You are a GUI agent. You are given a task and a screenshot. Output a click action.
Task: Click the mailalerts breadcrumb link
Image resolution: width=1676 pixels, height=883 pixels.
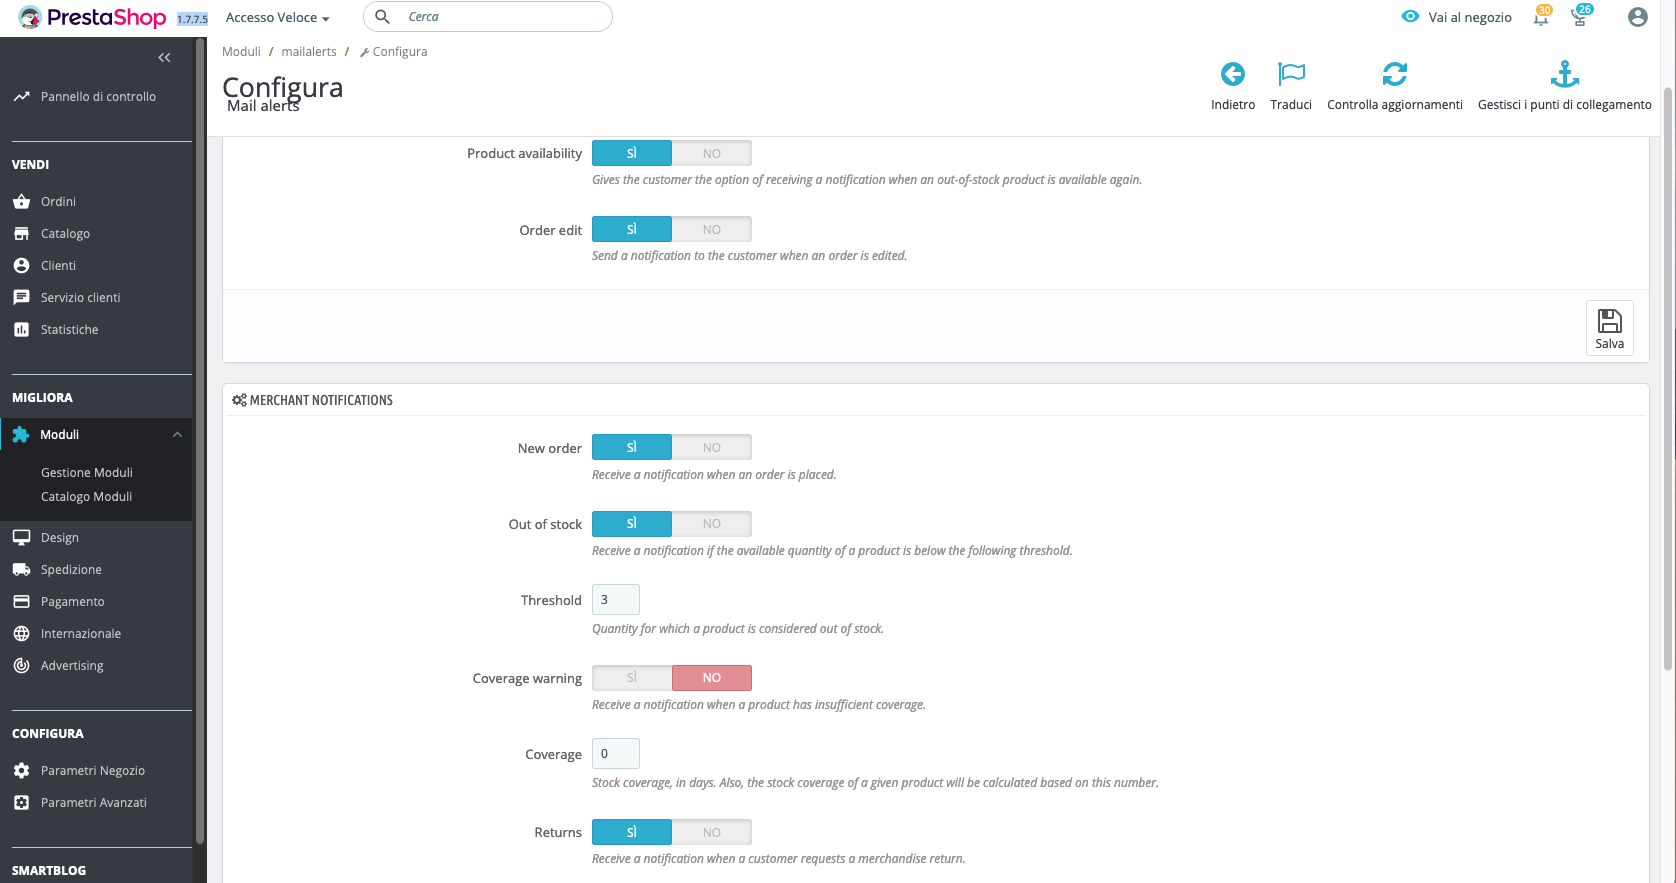click(x=309, y=52)
